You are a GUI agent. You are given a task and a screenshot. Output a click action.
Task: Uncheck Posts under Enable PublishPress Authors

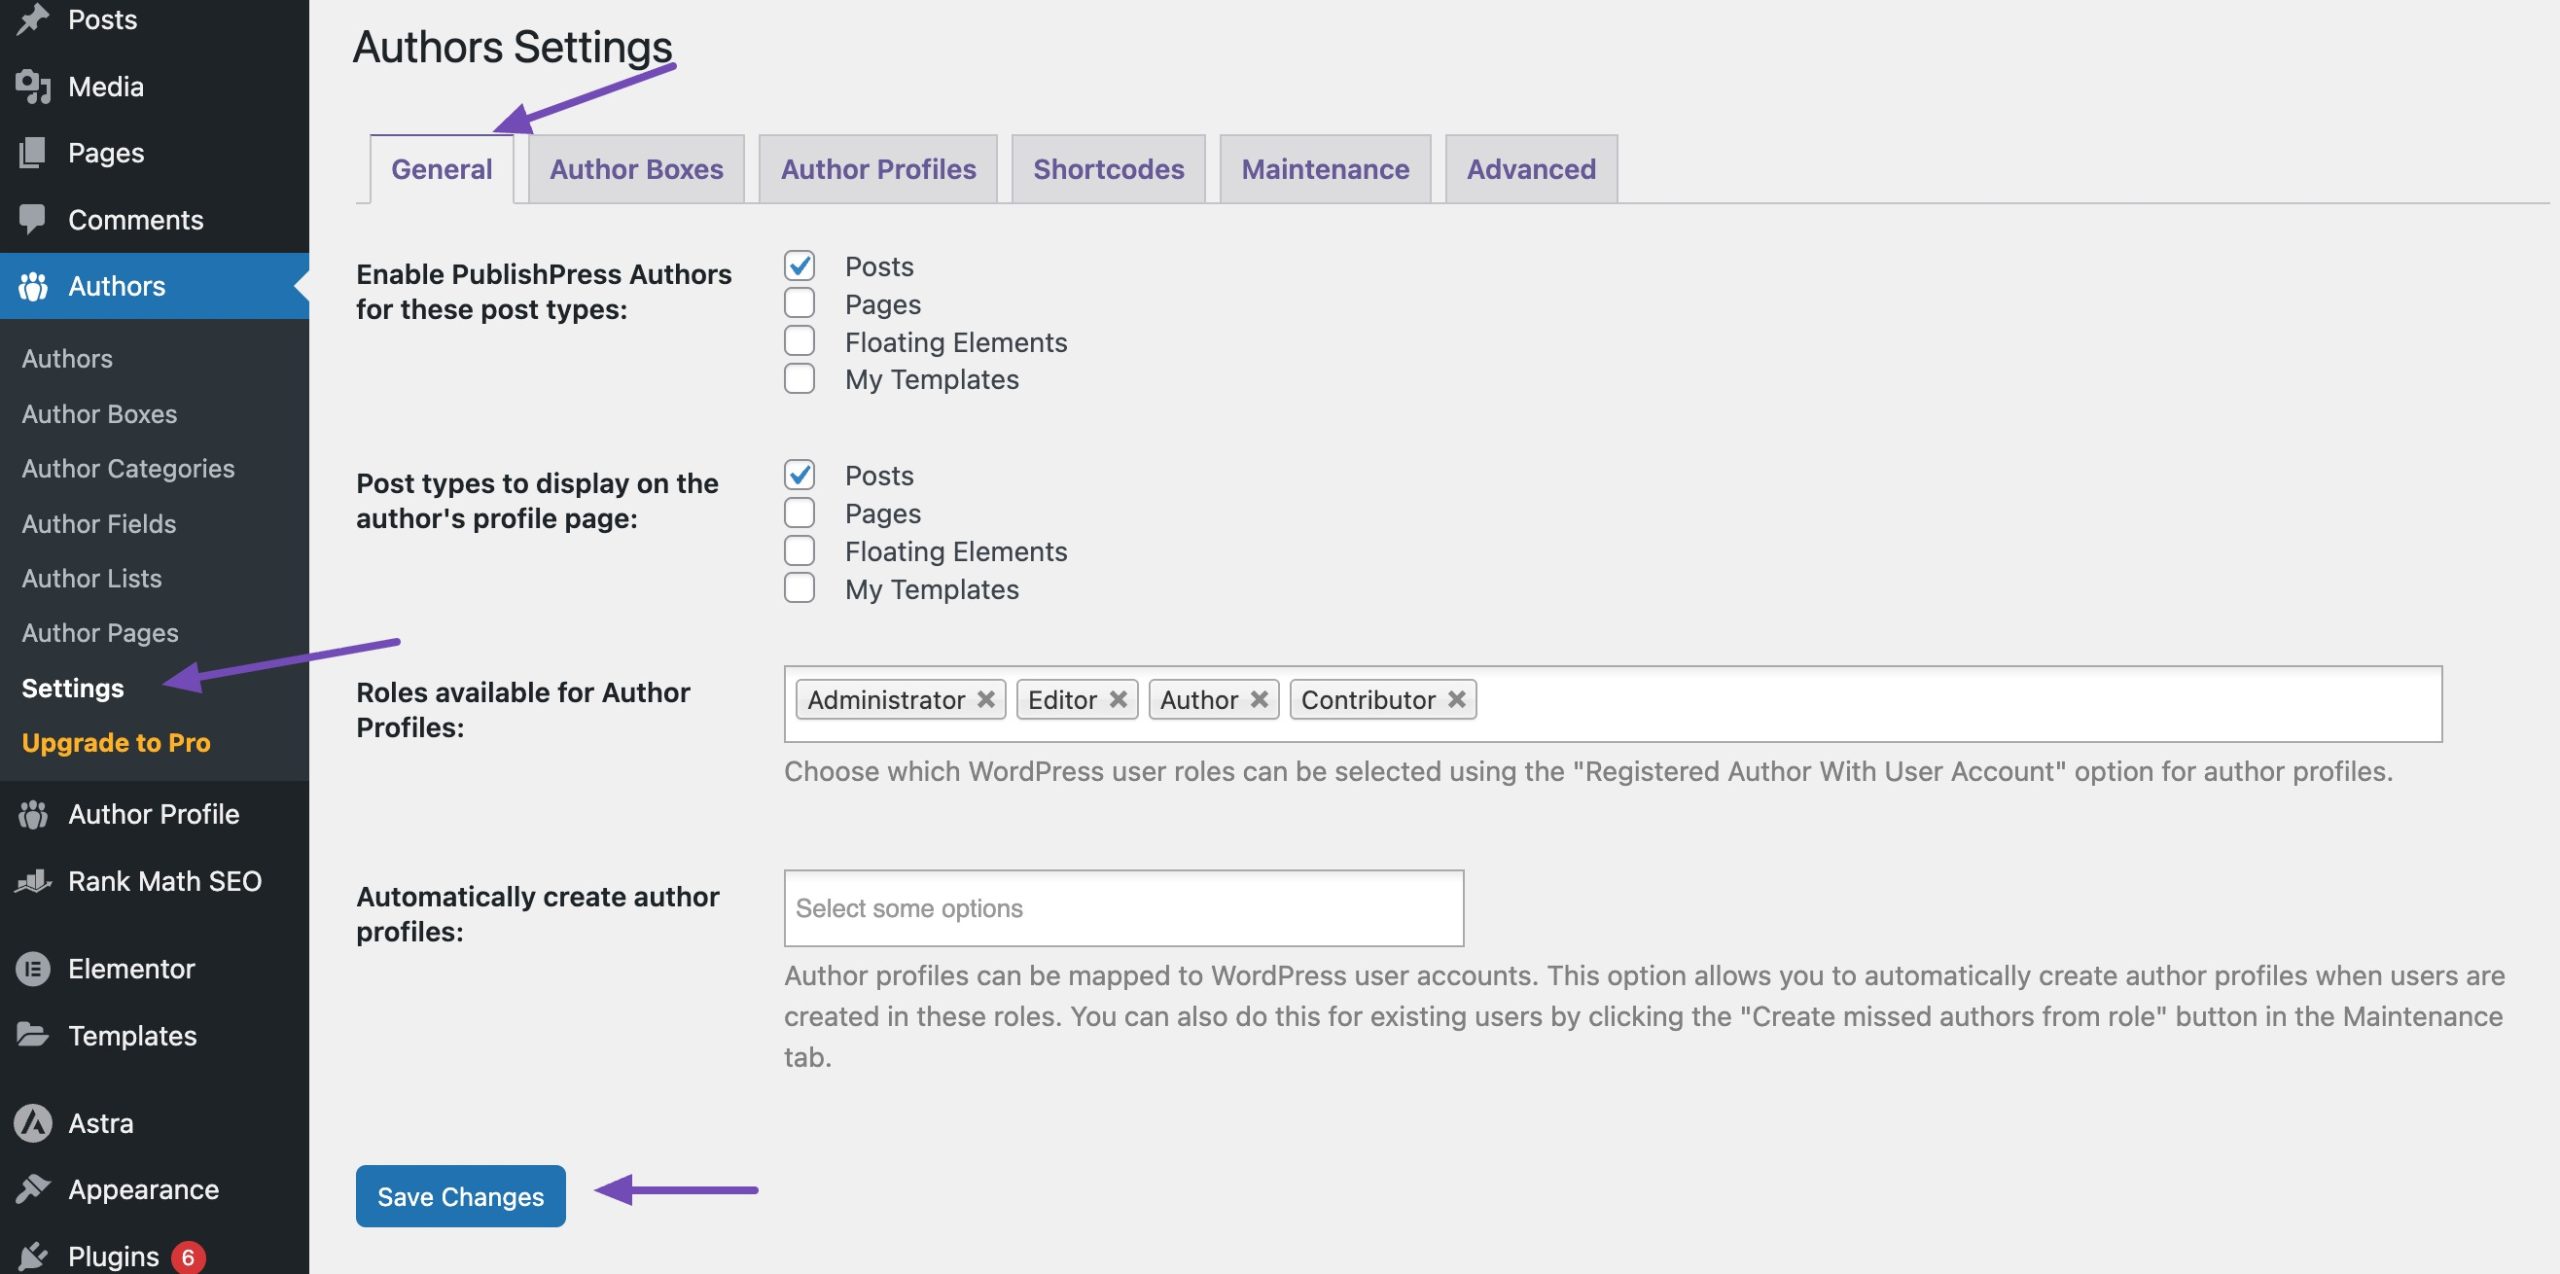click(x=798, y=264)
